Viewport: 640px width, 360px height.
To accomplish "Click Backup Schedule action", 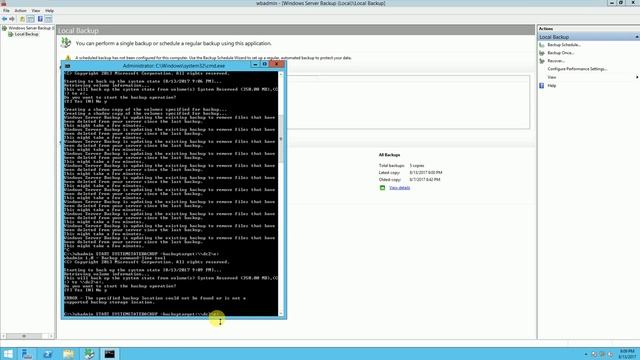I will (564, 45).
